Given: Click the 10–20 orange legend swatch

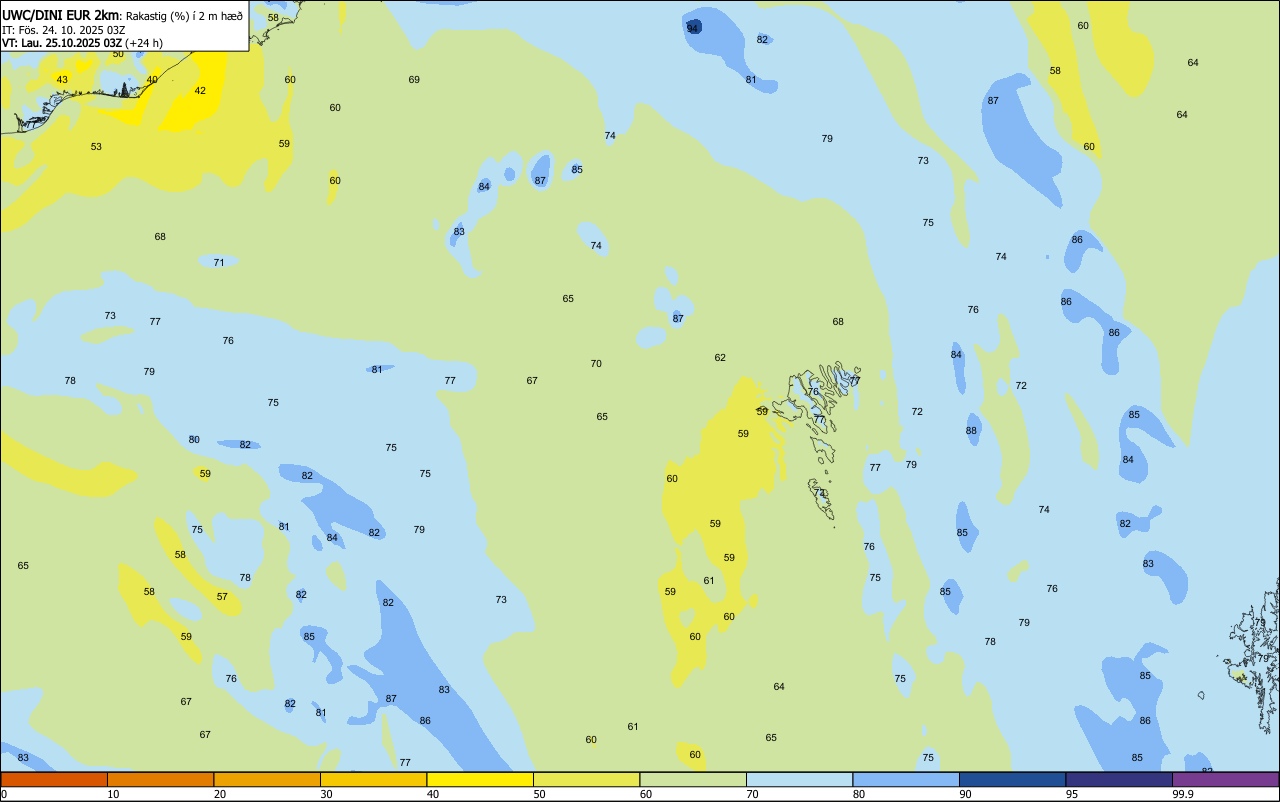Looking at the screenshot, I should pos(160,779).
